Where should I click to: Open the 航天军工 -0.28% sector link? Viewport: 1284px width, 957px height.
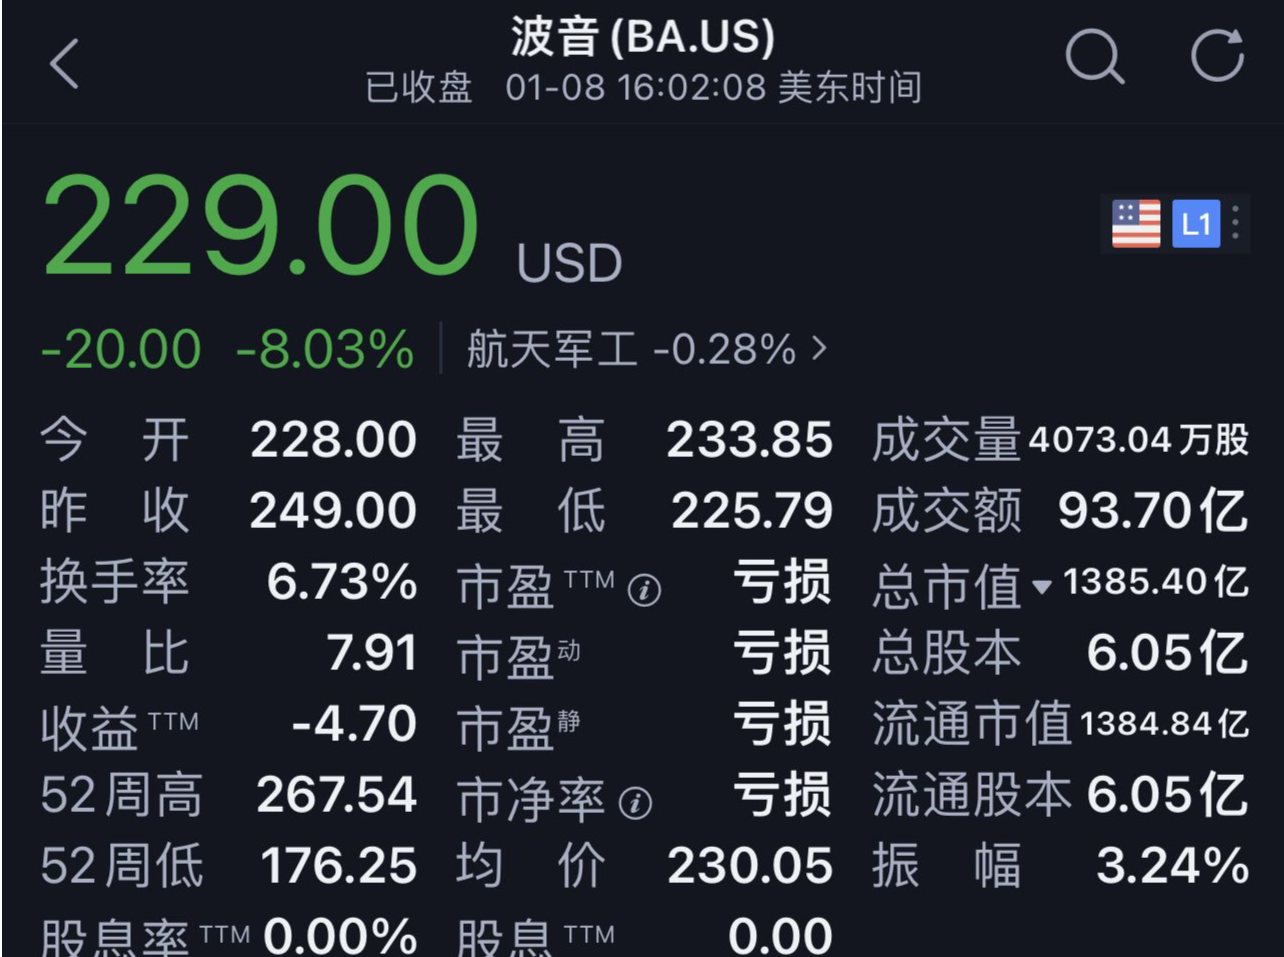(x=647, y=349)
